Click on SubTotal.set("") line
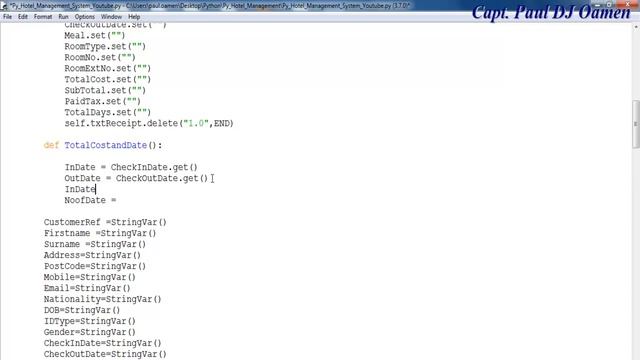This screenshot has width=640, height=360. [x=105, y=91]
